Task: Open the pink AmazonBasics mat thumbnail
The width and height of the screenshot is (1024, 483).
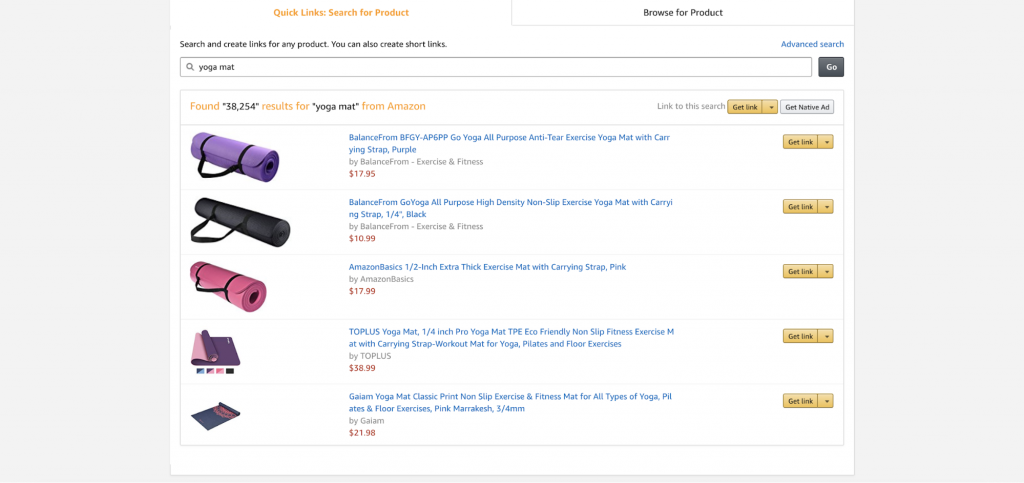Action: pos(228,286)
